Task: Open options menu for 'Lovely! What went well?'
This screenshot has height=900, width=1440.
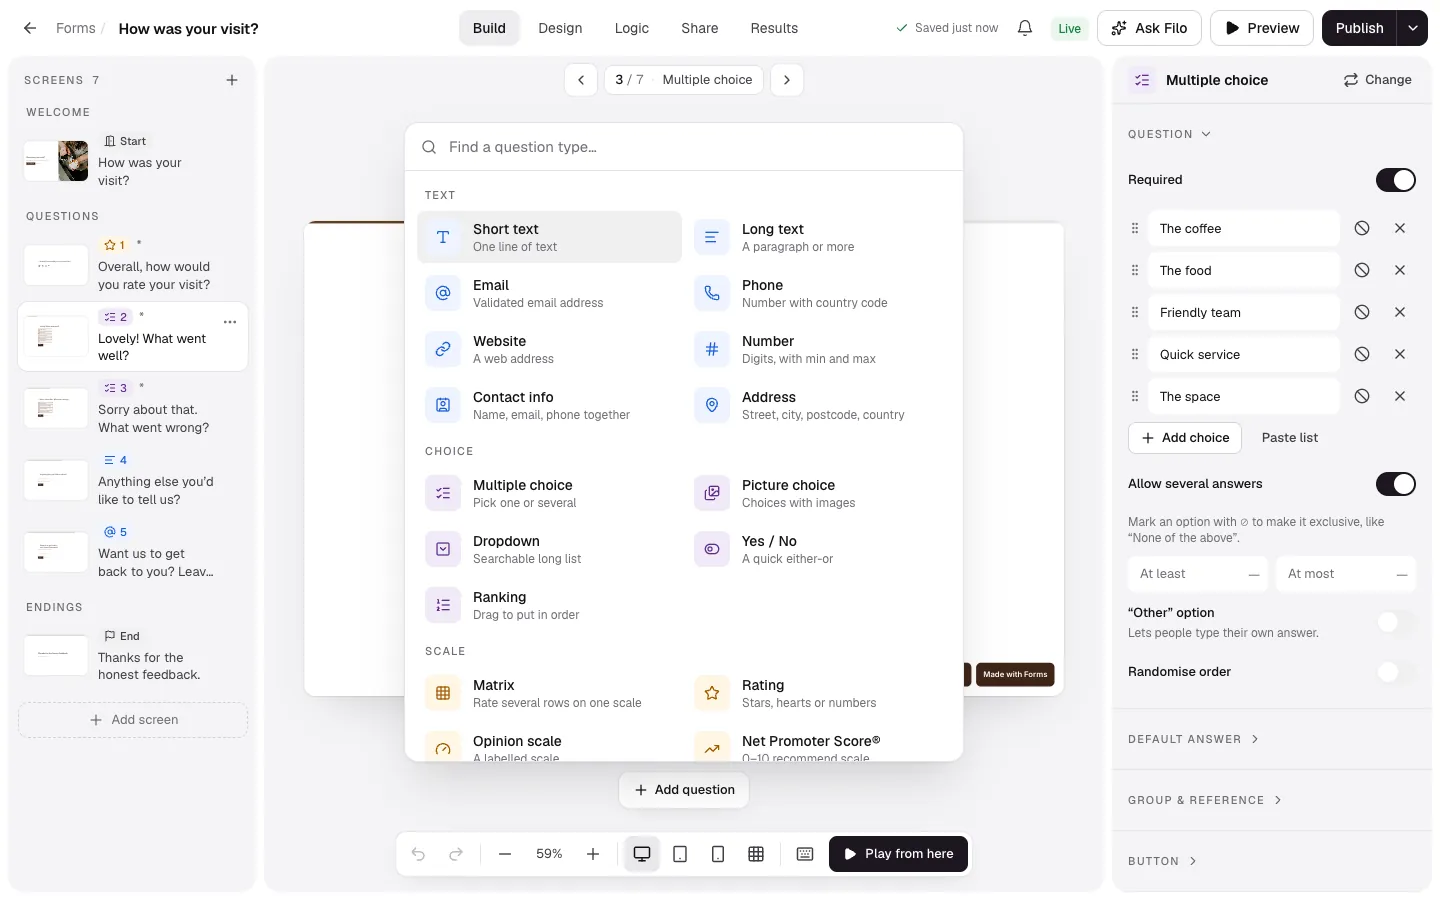Action: coord(230,322)
